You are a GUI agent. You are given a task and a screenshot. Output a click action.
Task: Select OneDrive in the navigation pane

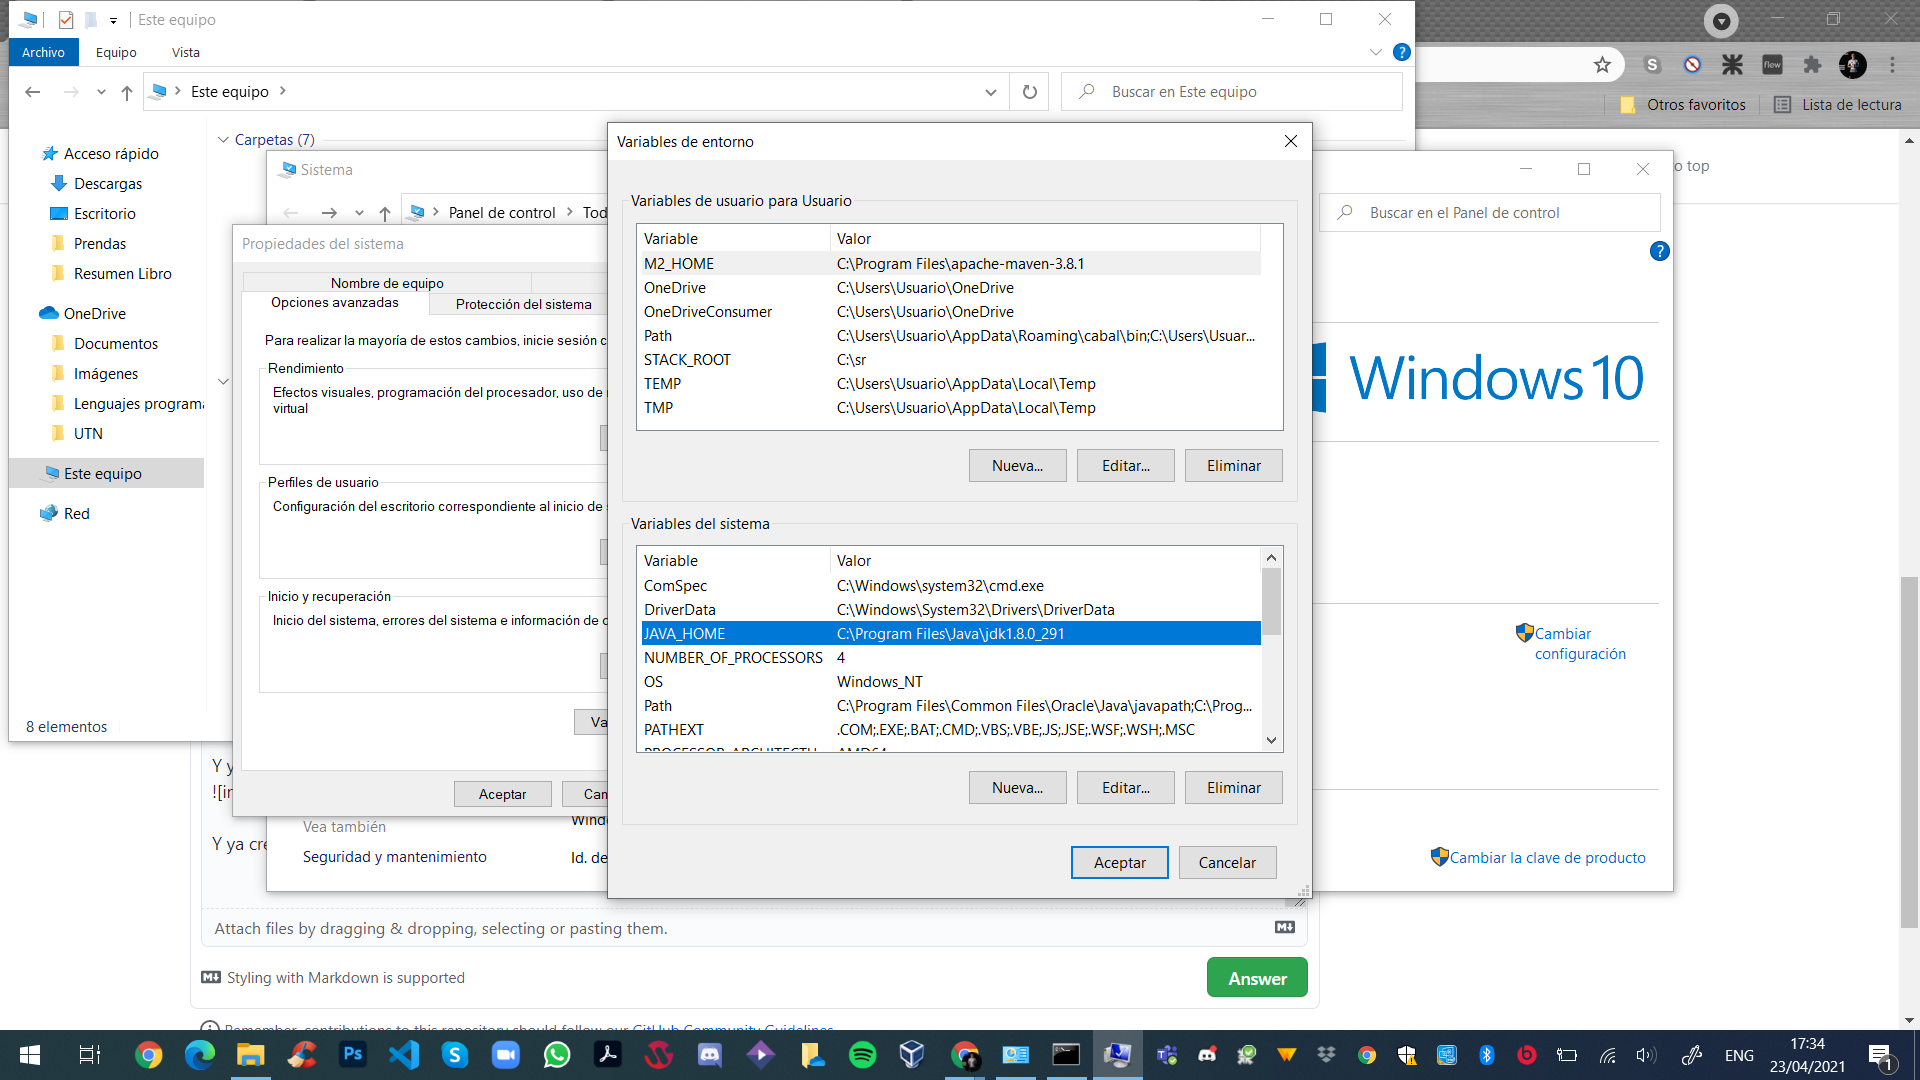point(95,314)
